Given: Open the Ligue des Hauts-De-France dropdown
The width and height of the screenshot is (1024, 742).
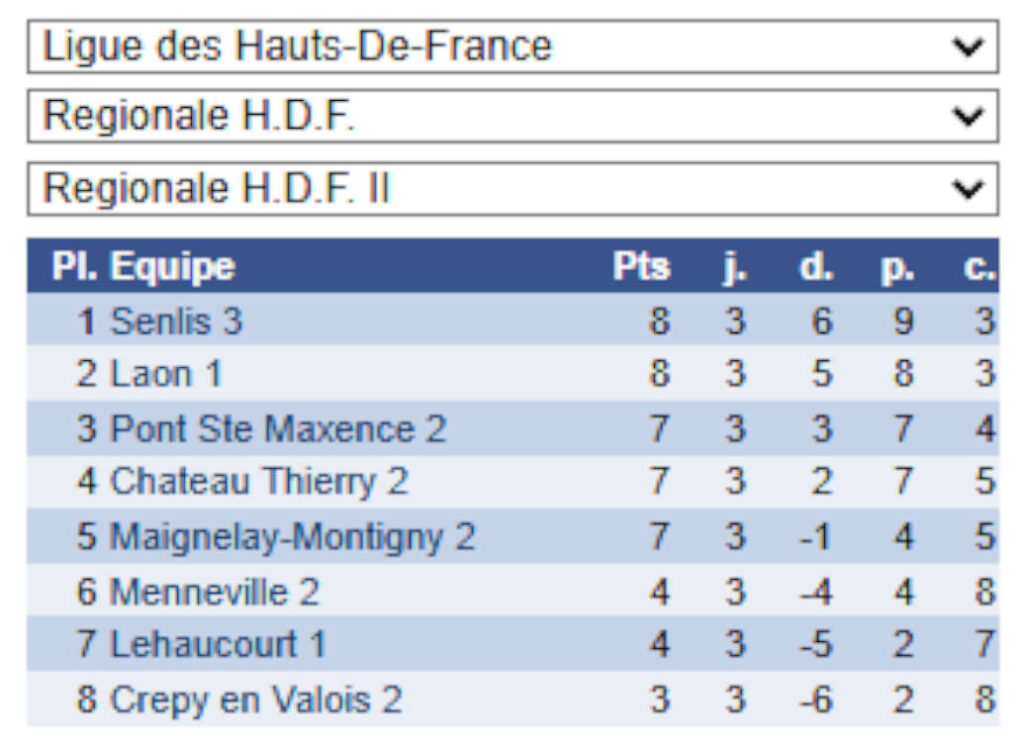Looking at the screenshot, I should click(x=512, y=47).
